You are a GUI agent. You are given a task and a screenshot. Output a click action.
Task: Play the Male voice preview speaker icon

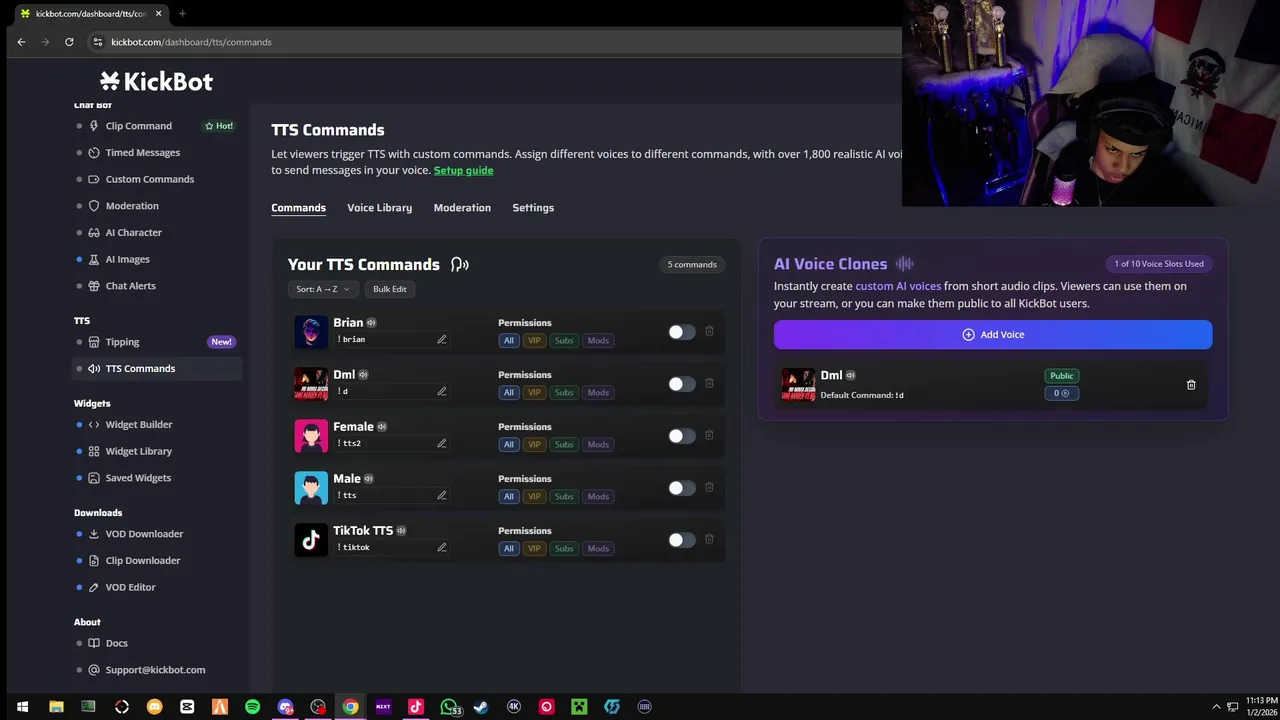click(368, 479)
